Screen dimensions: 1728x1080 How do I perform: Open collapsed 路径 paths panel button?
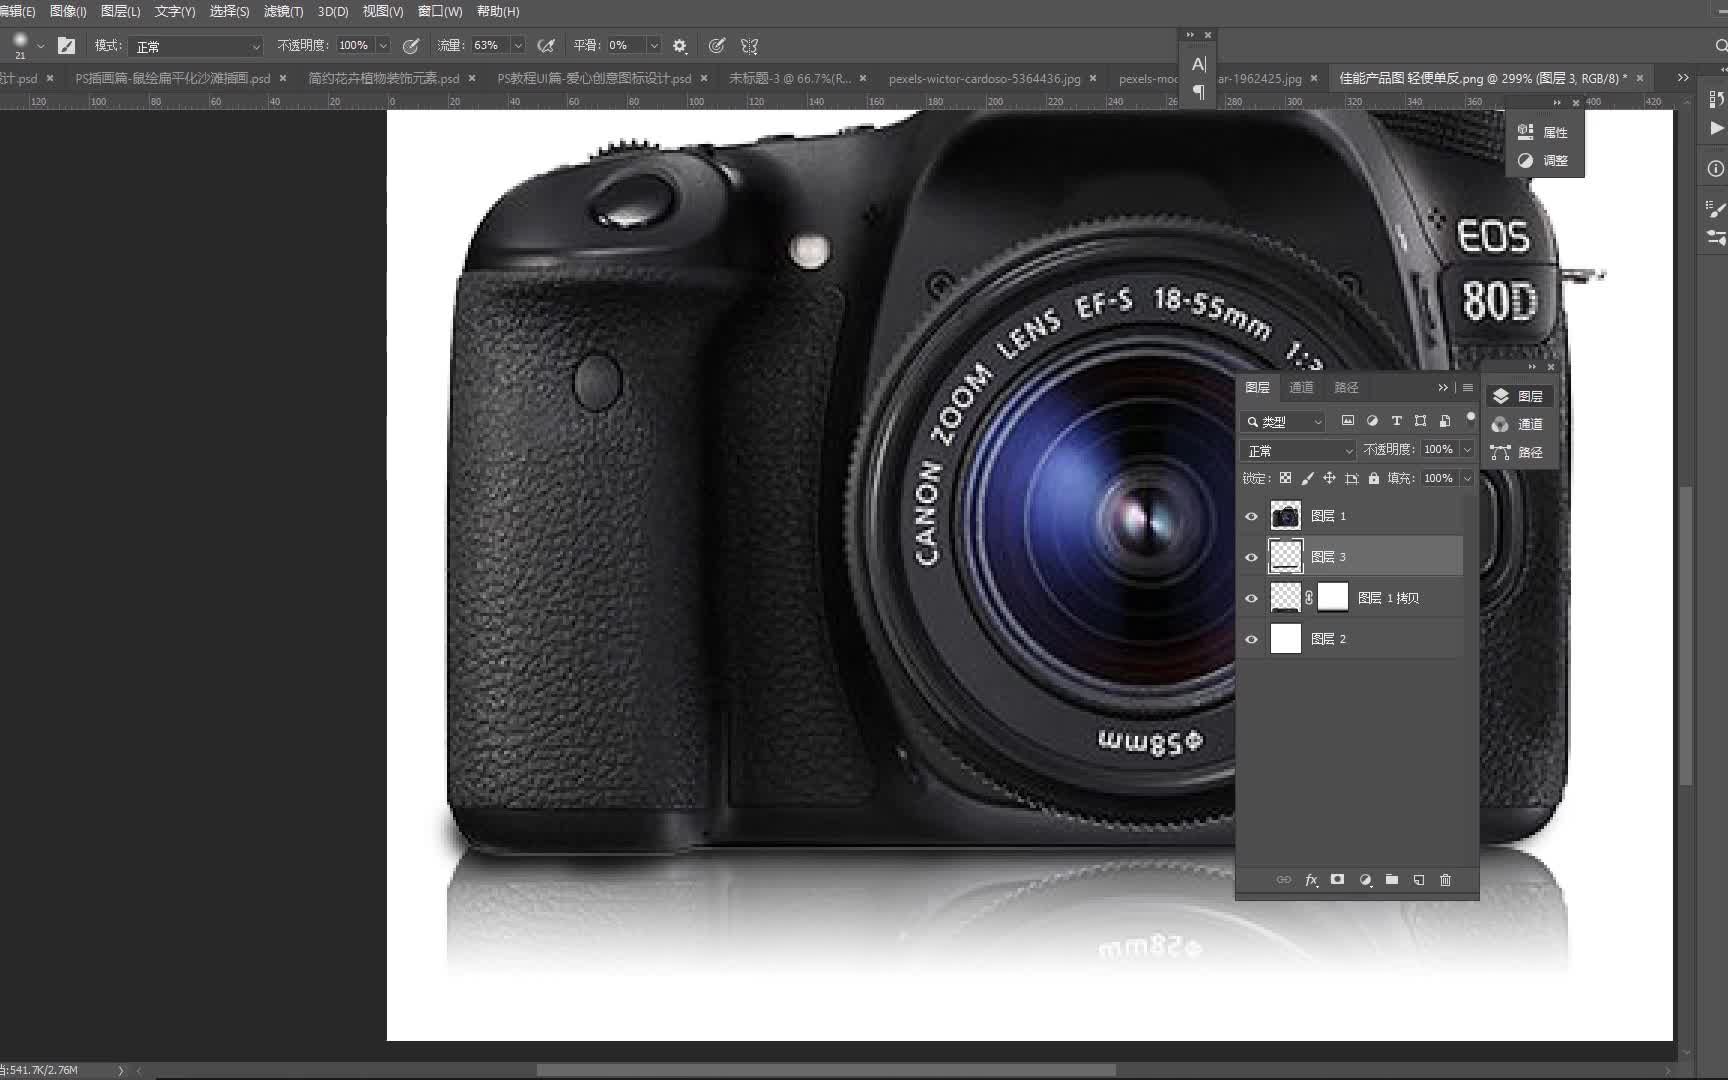click(x=1518, y=452)
